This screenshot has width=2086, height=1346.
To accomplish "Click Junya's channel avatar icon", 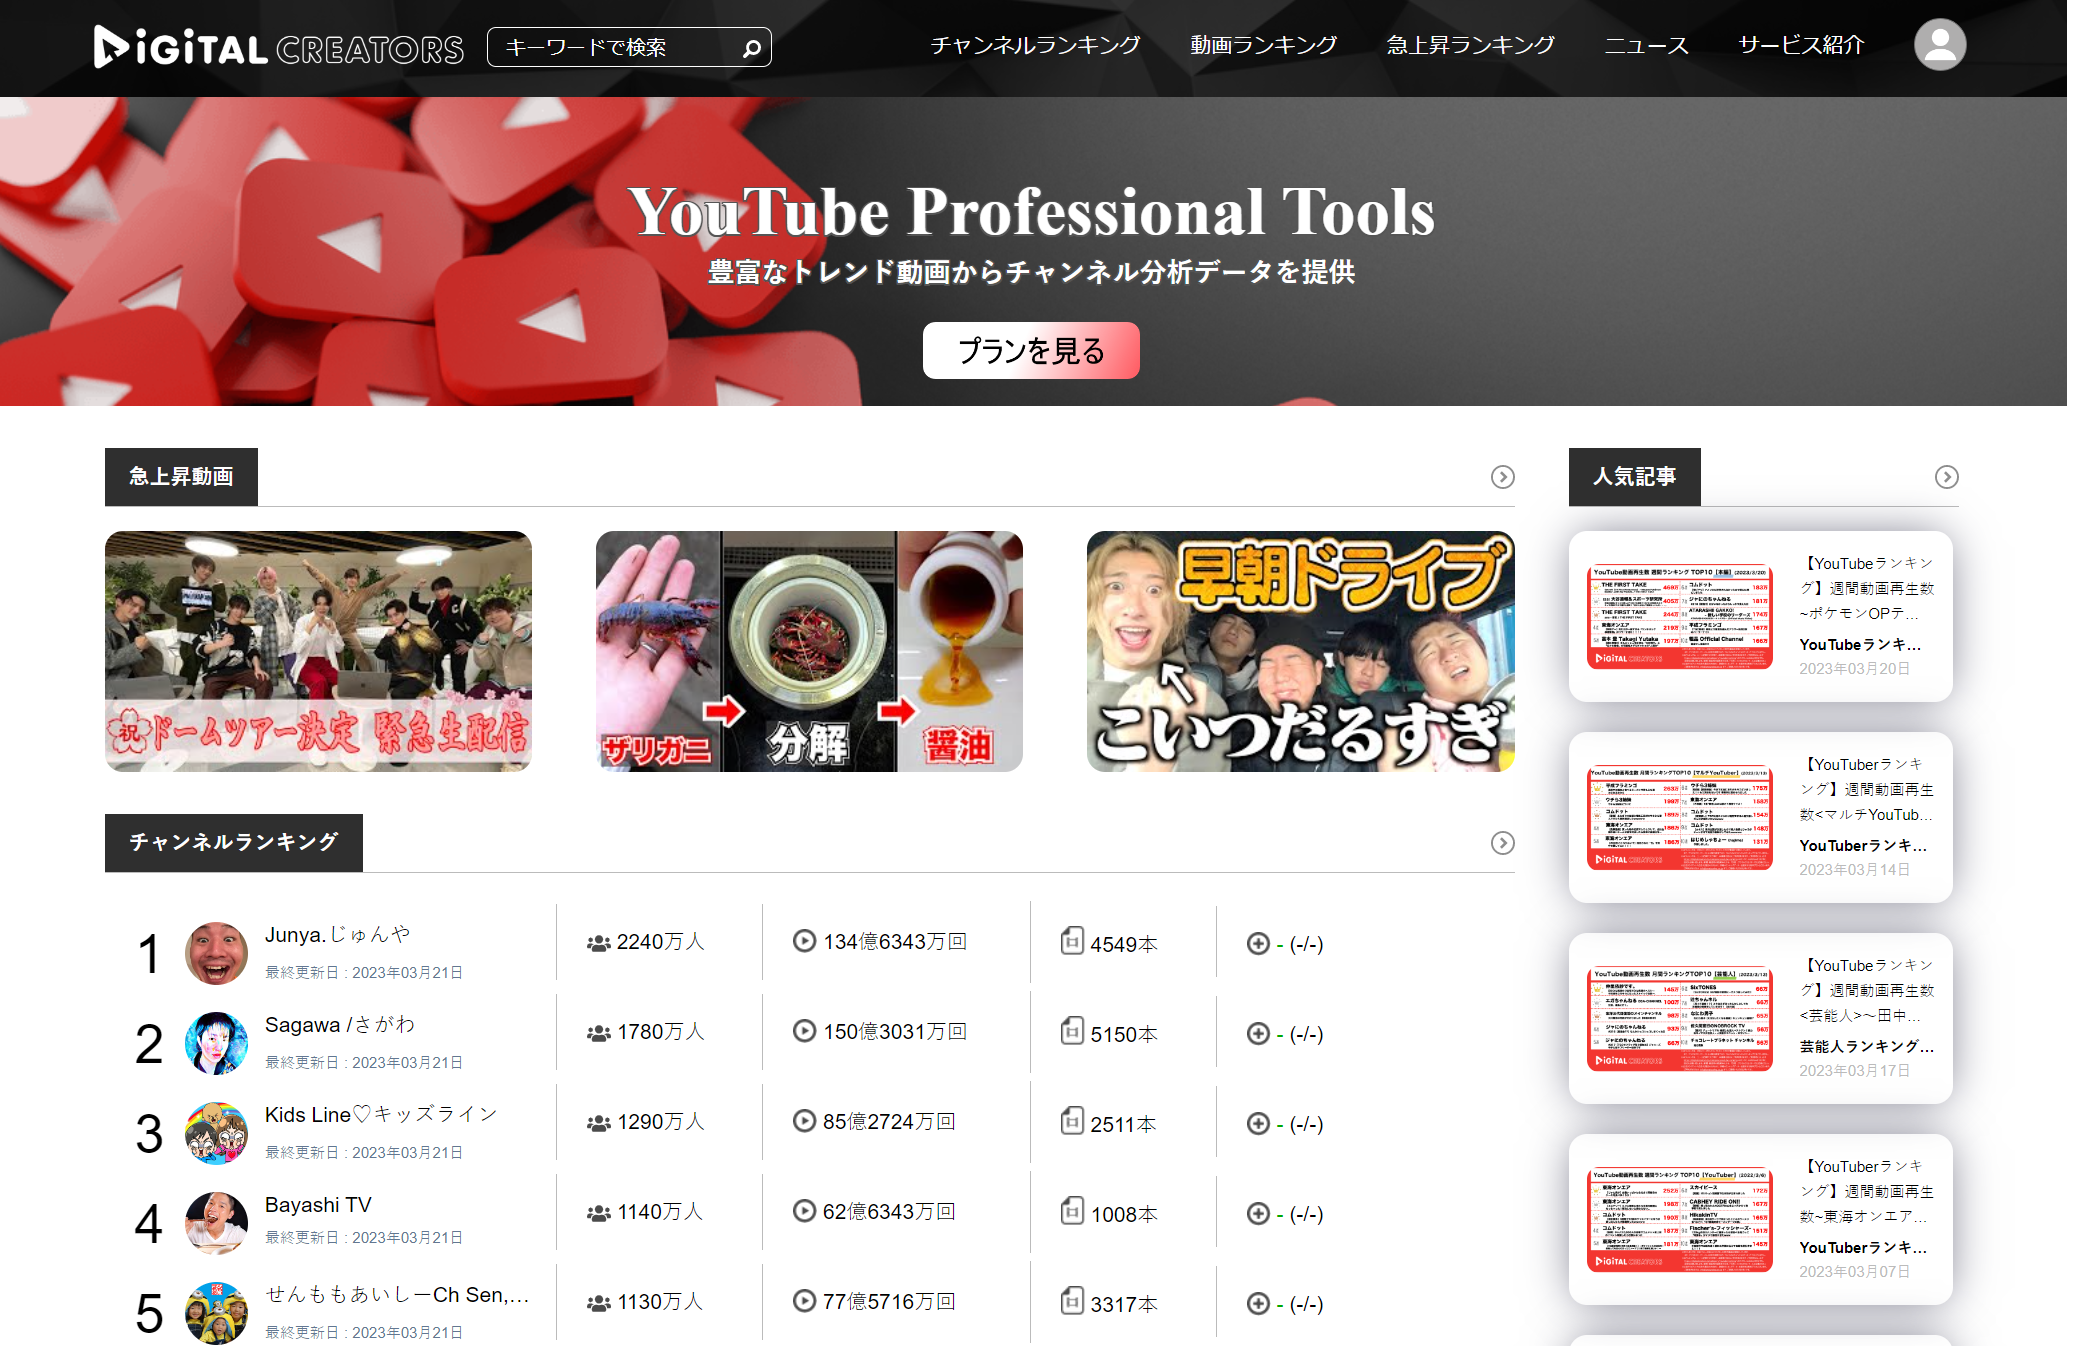I will coord(216,953).
